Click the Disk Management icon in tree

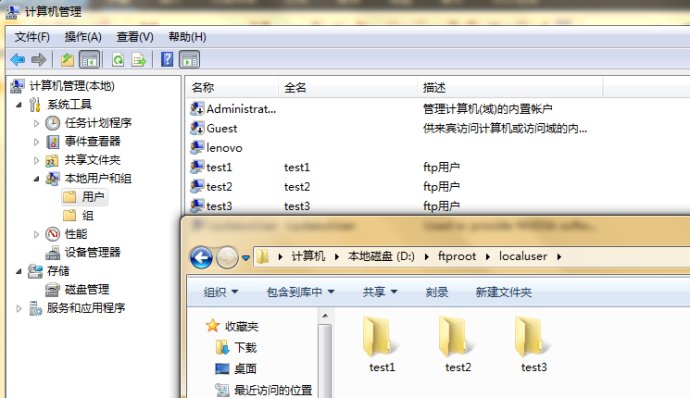[x=52, y=289]
